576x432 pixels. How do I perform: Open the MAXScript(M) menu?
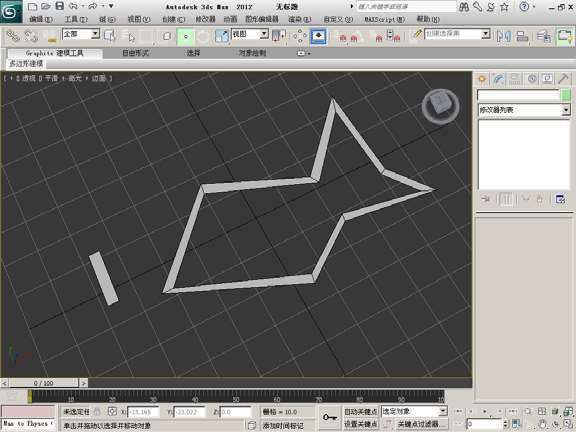[384, 19]
